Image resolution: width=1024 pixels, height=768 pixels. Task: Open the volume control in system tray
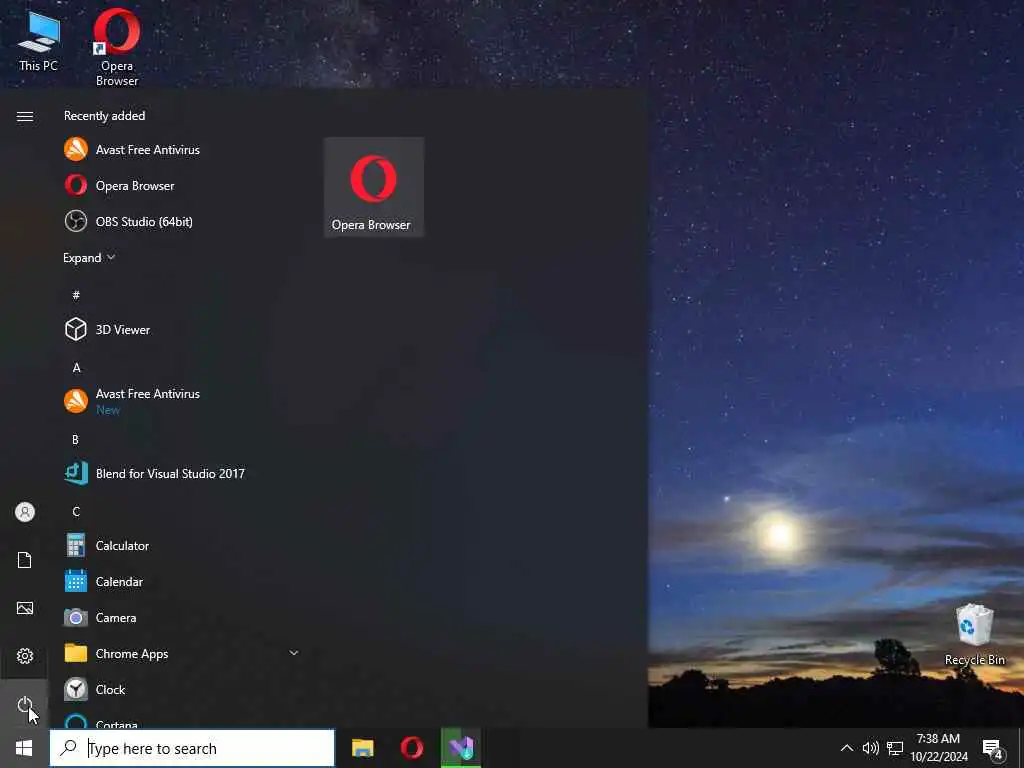[x=871, y=748]
